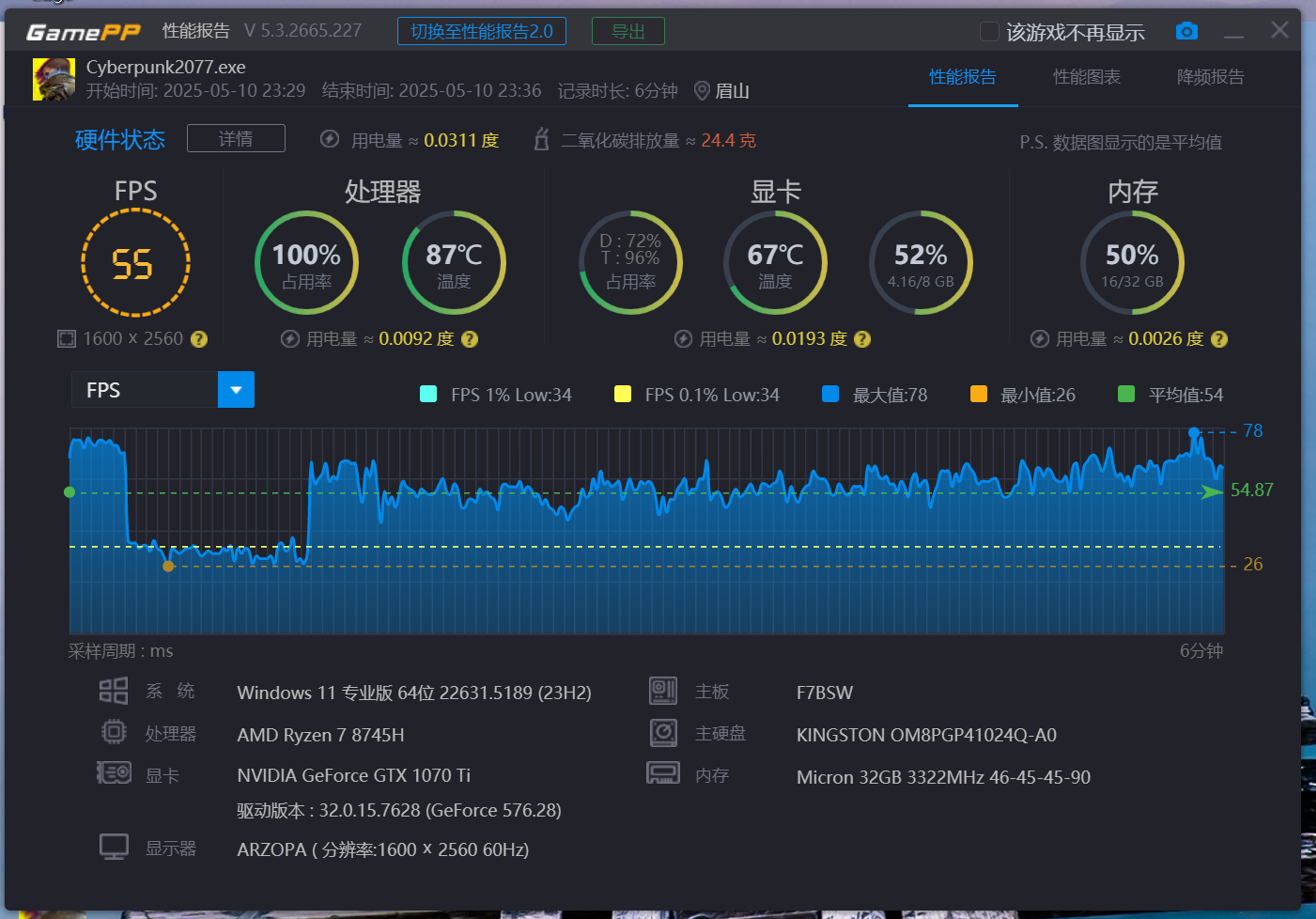This screenshot has height=919, width=1316.
Task: Click the location pin icon beside 眉山
Action: [702, 91]
